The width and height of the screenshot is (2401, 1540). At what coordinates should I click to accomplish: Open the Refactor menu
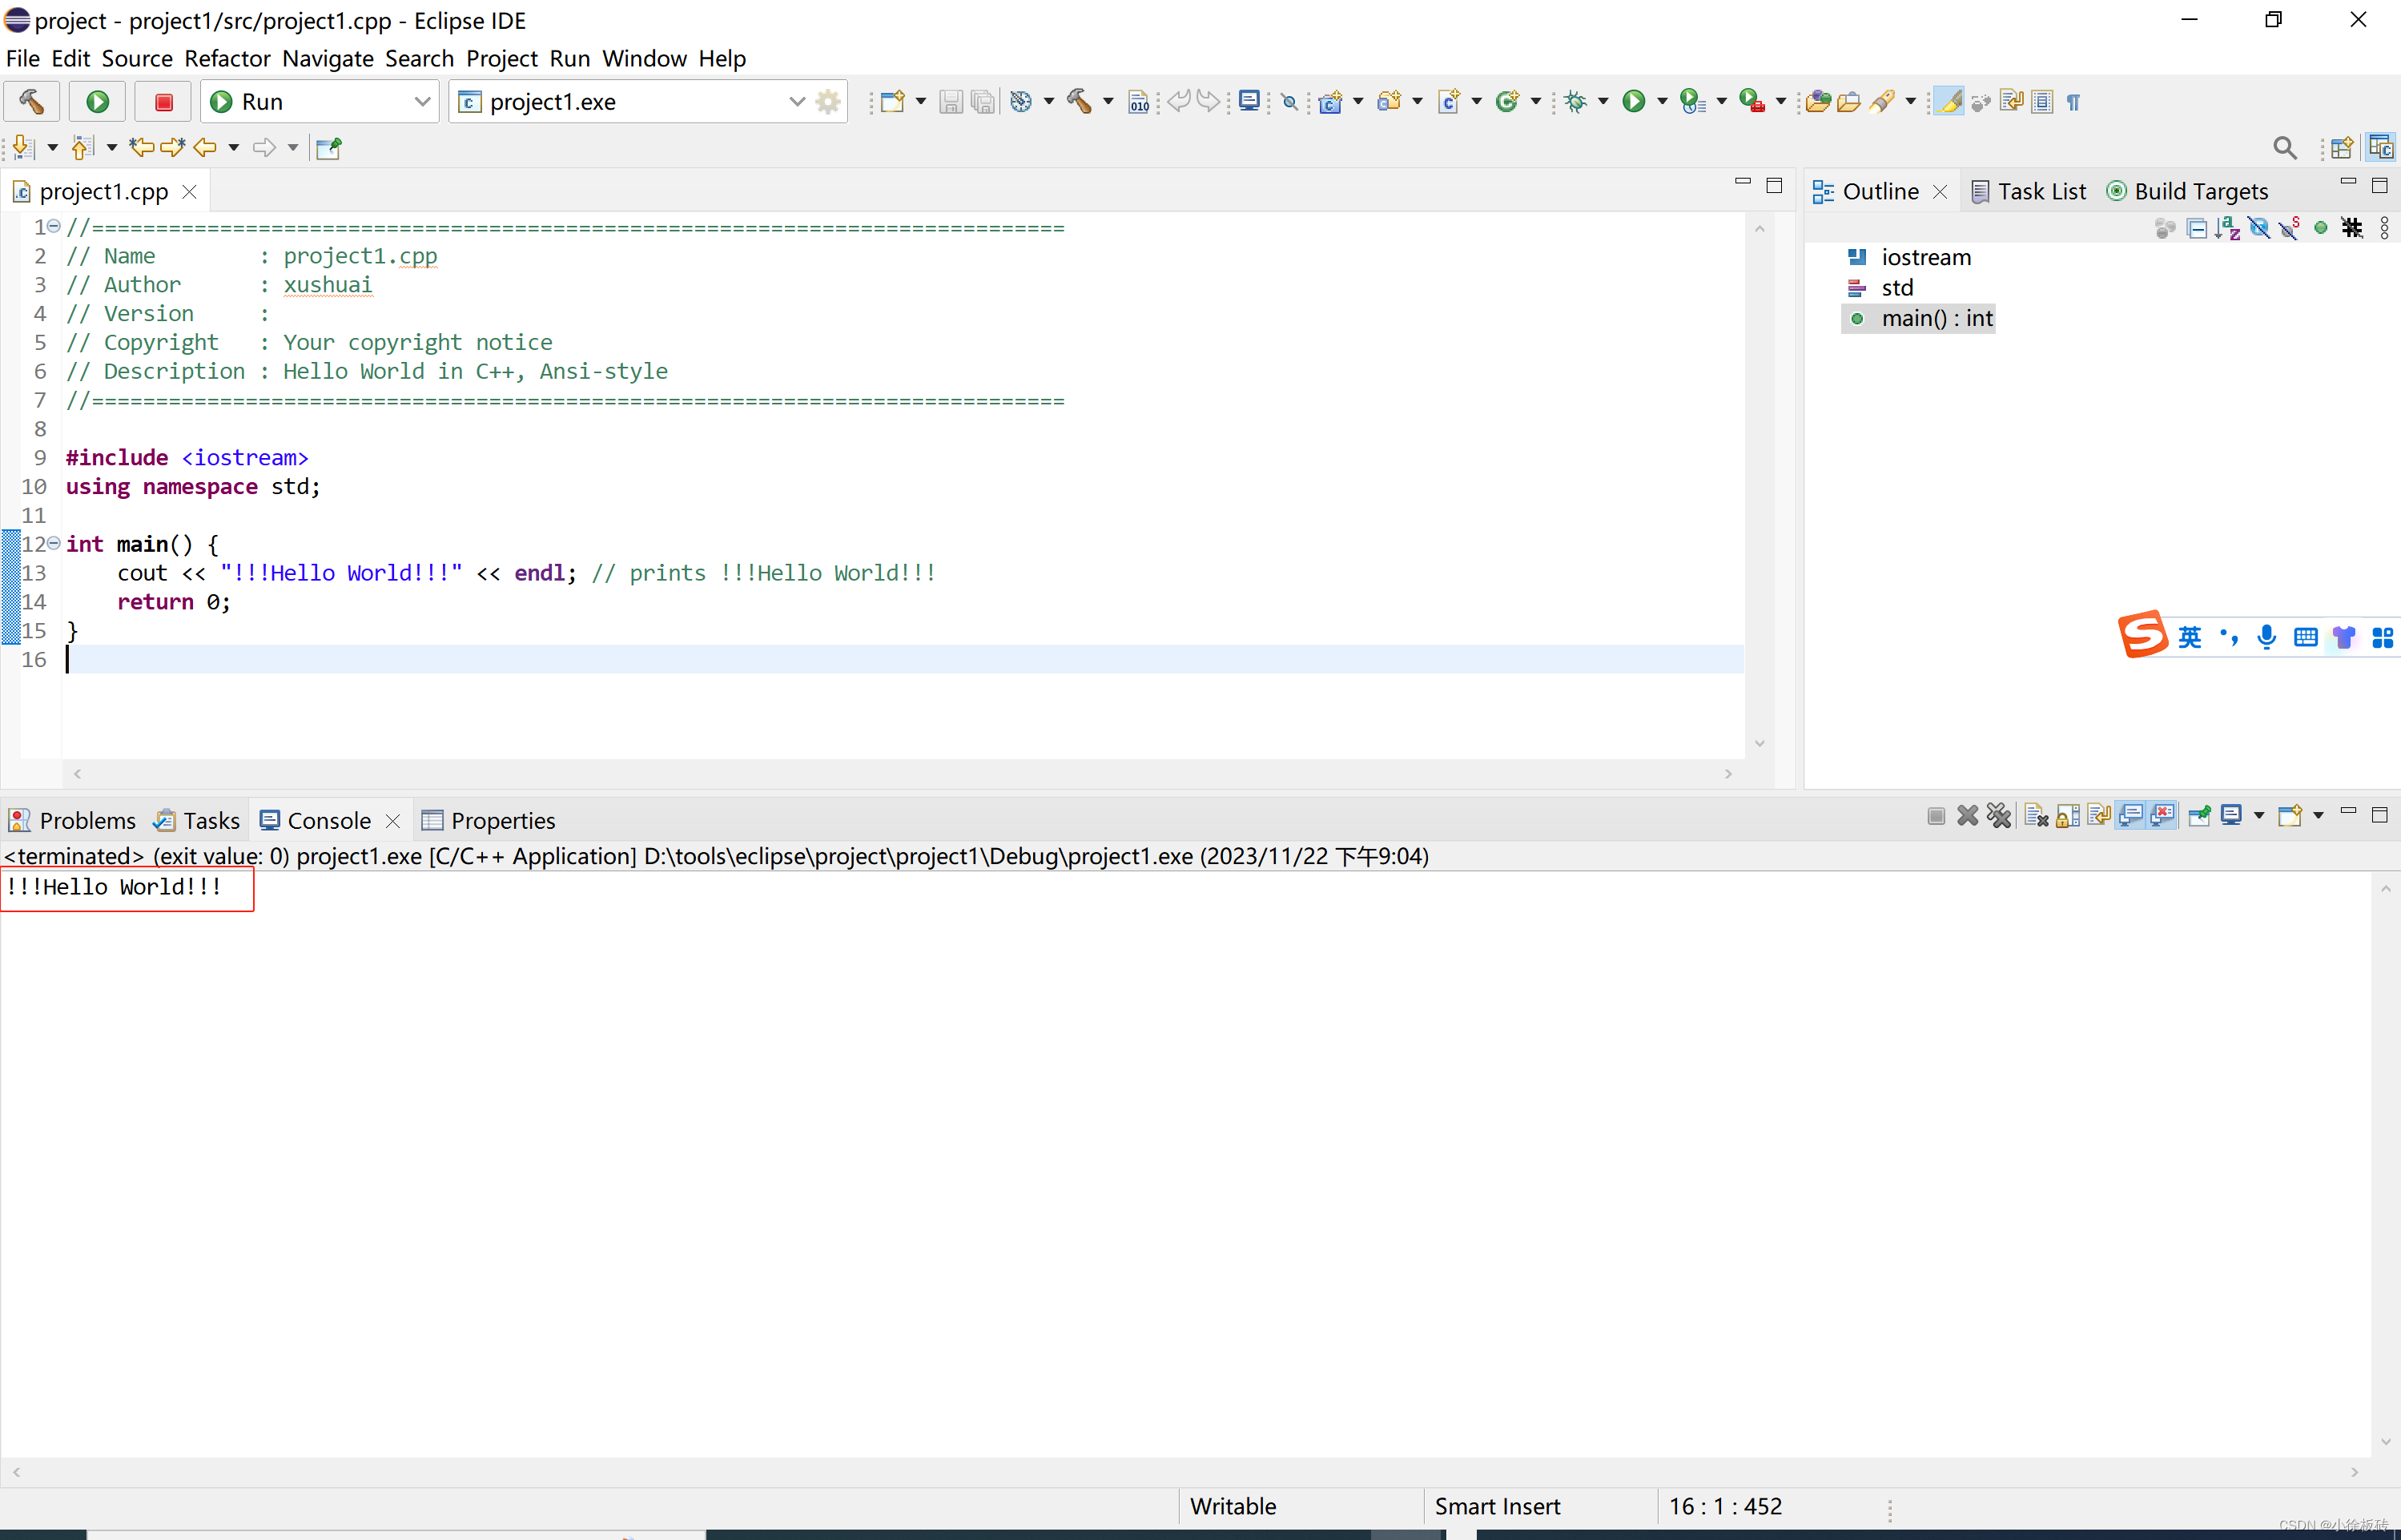[227, 58]
